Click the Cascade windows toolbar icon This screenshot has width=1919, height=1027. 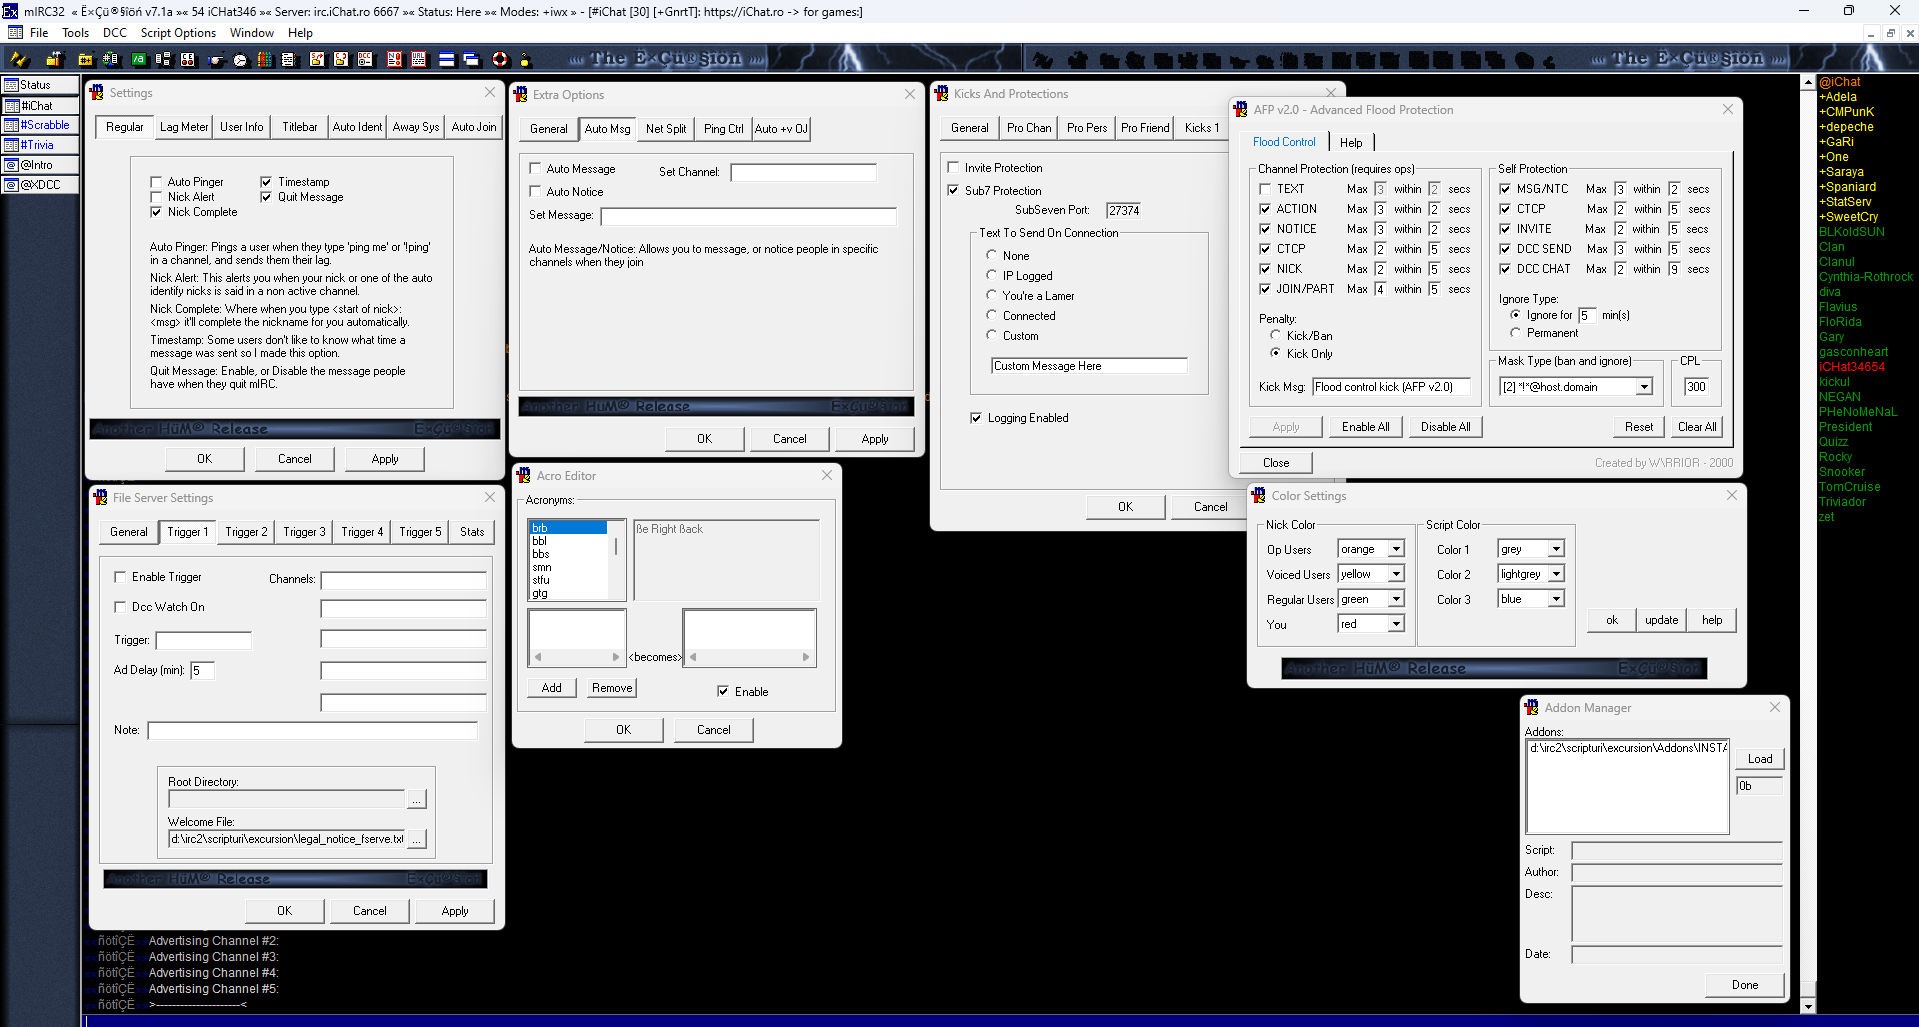tap(471, 59)
